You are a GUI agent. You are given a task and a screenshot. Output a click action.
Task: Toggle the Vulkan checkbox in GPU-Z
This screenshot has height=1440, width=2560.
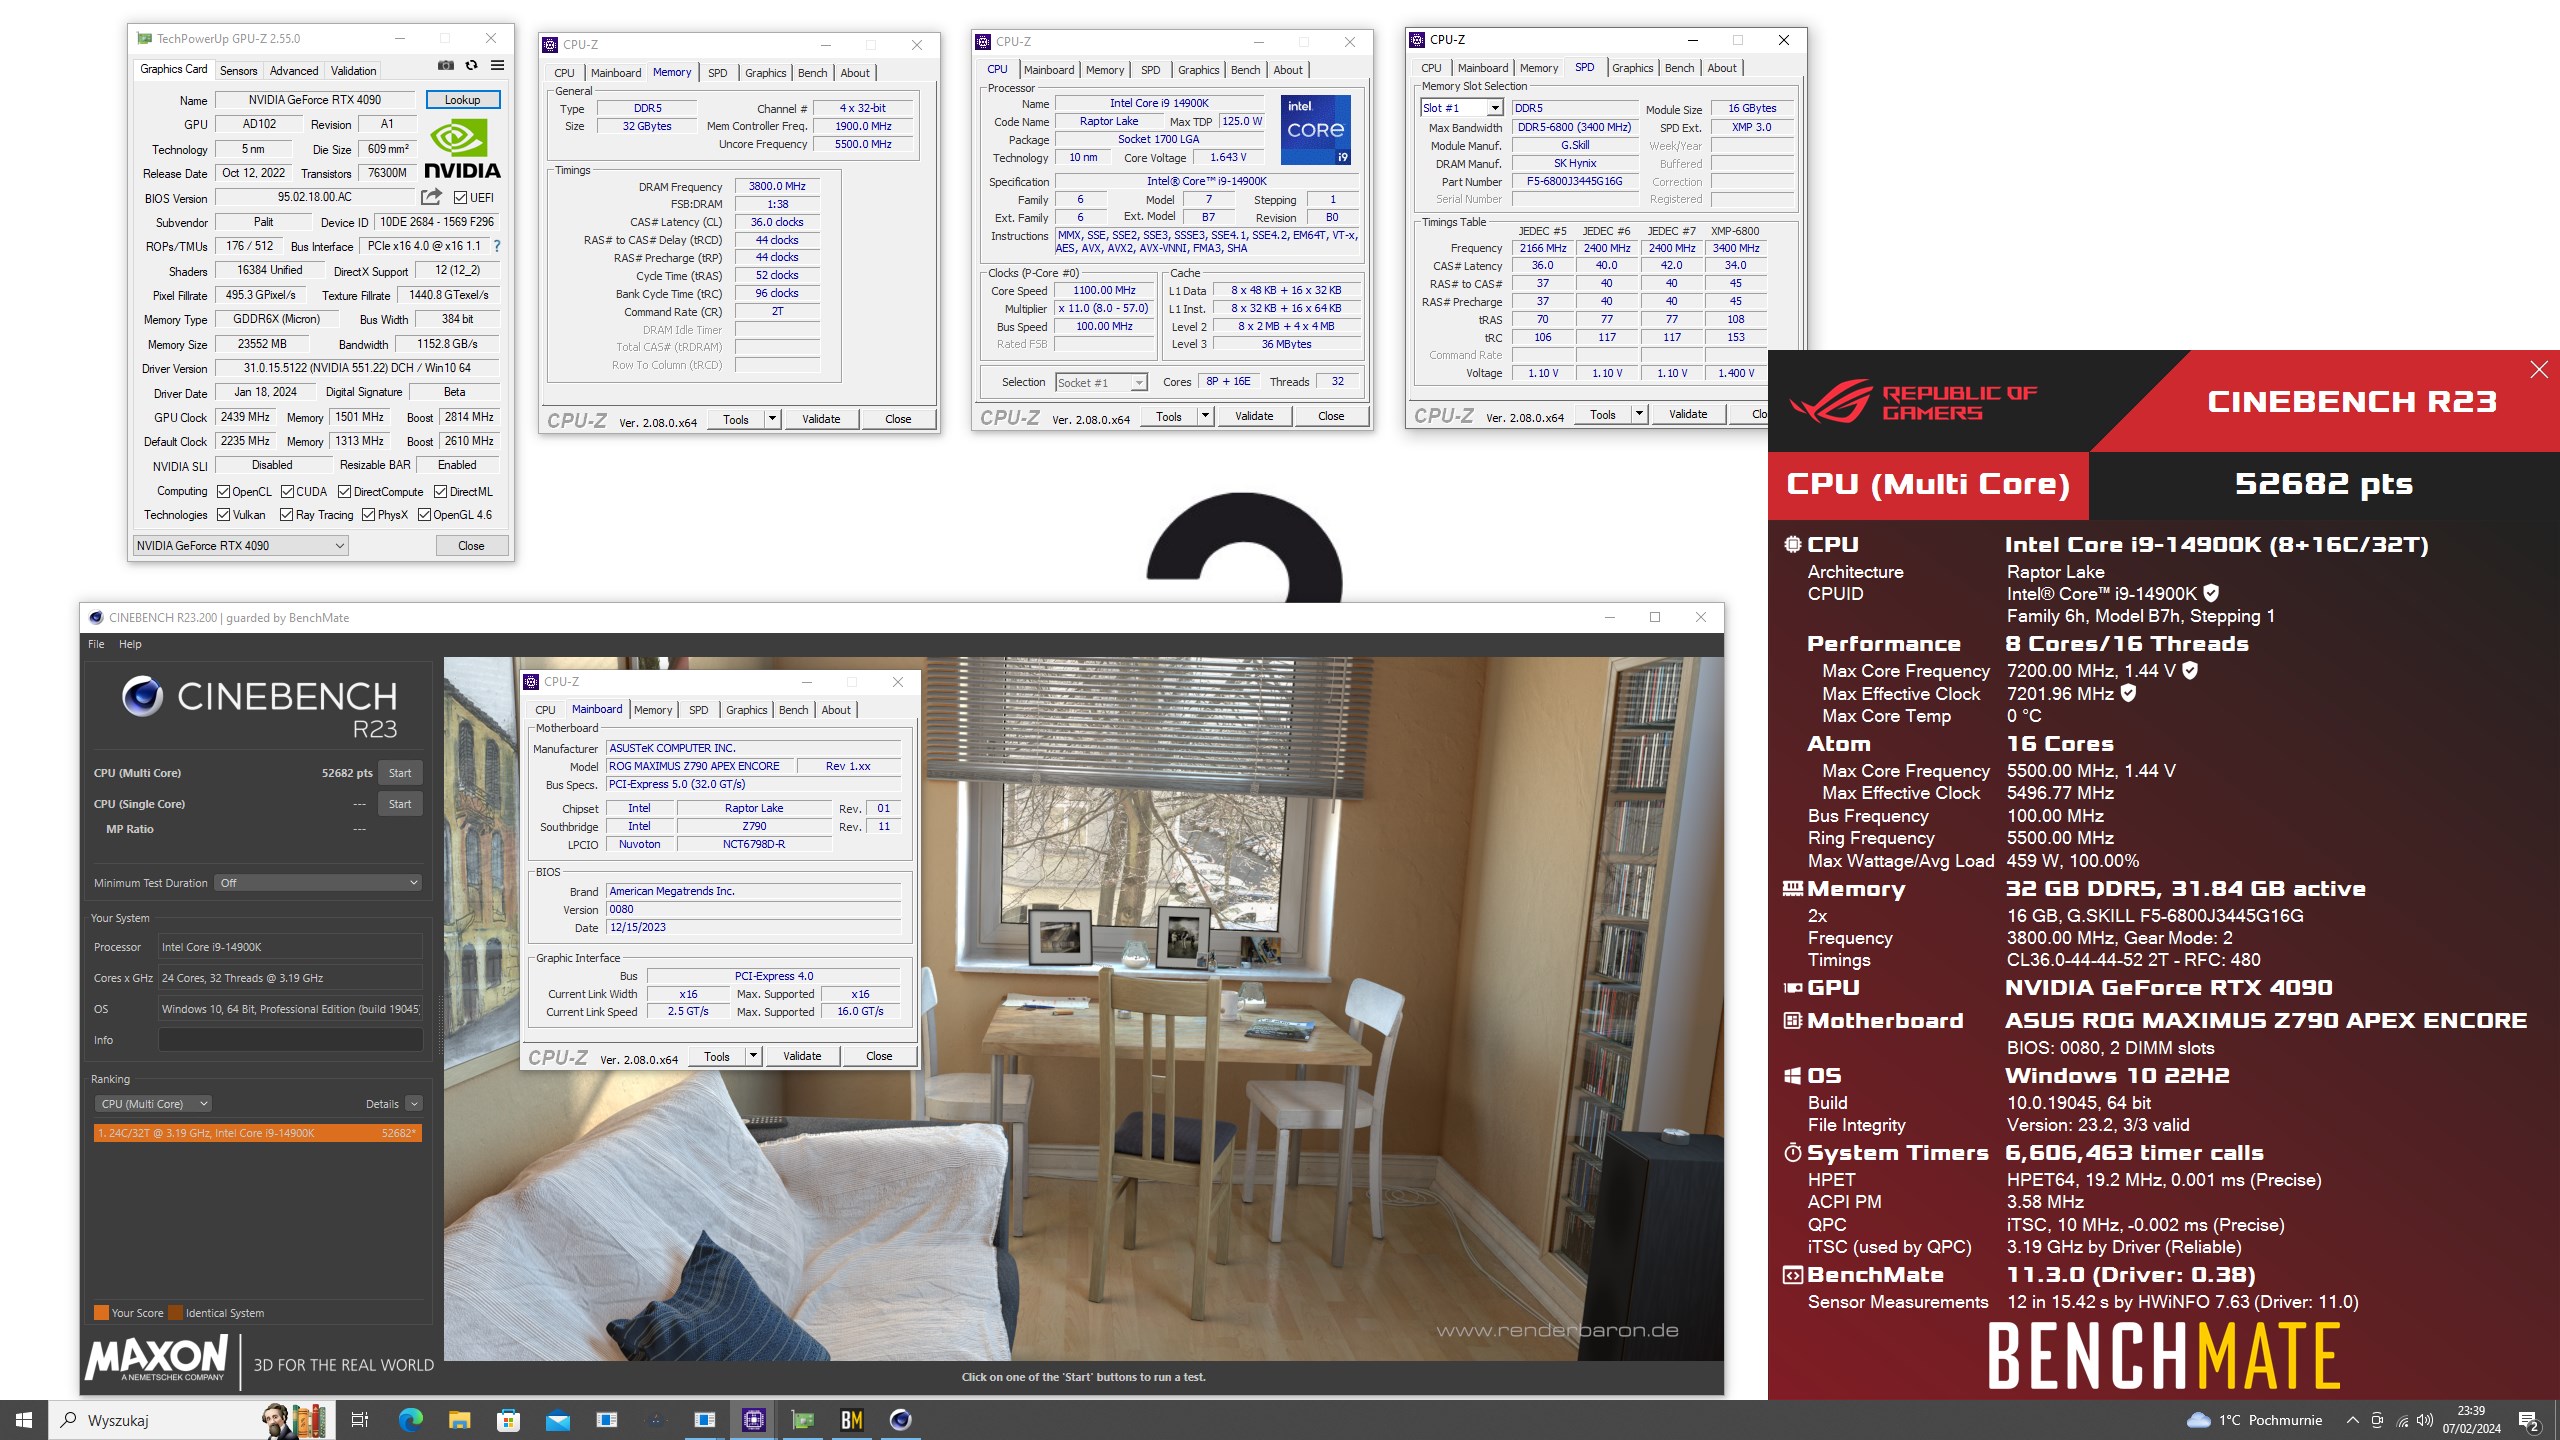click(223, 515)
